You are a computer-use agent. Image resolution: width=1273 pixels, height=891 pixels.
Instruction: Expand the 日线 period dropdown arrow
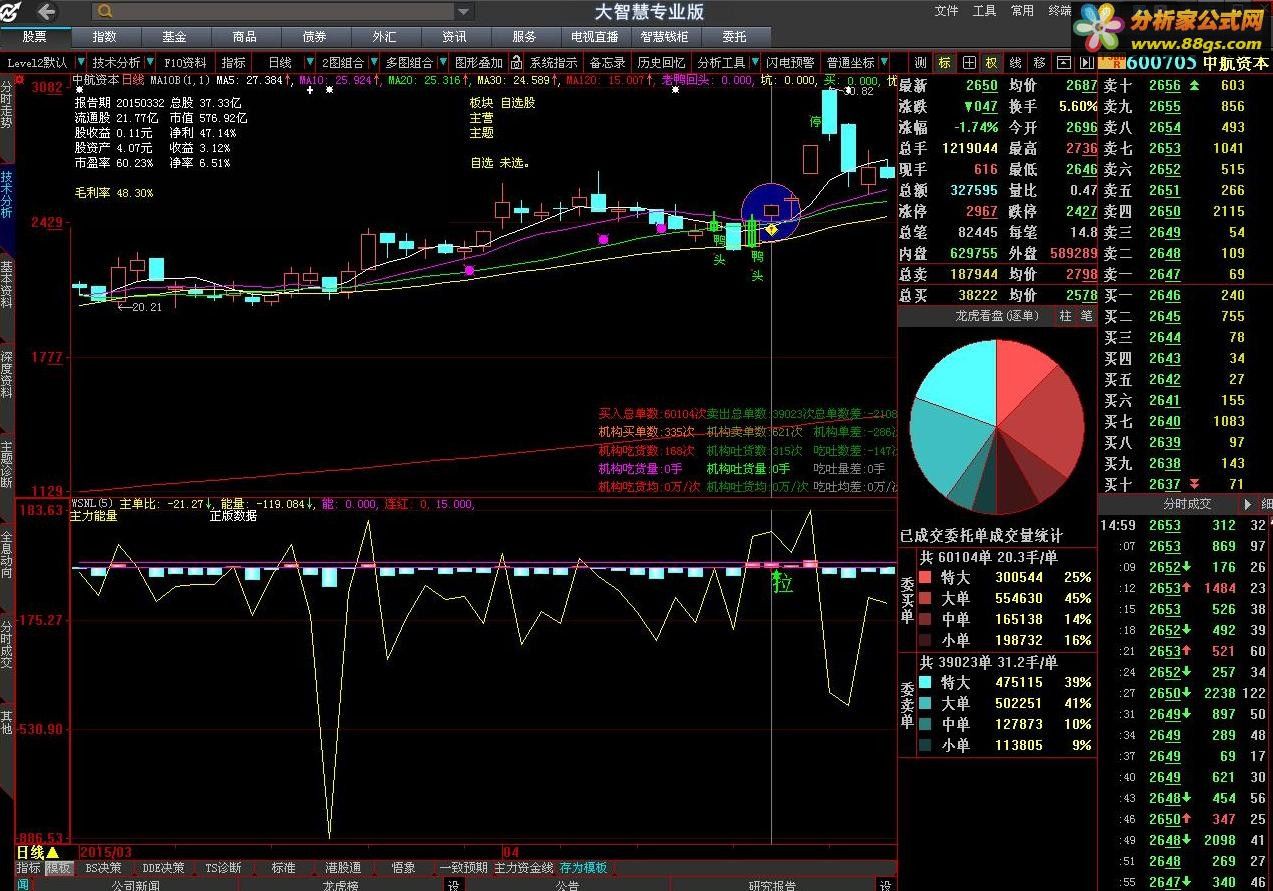tap(309, 62)
